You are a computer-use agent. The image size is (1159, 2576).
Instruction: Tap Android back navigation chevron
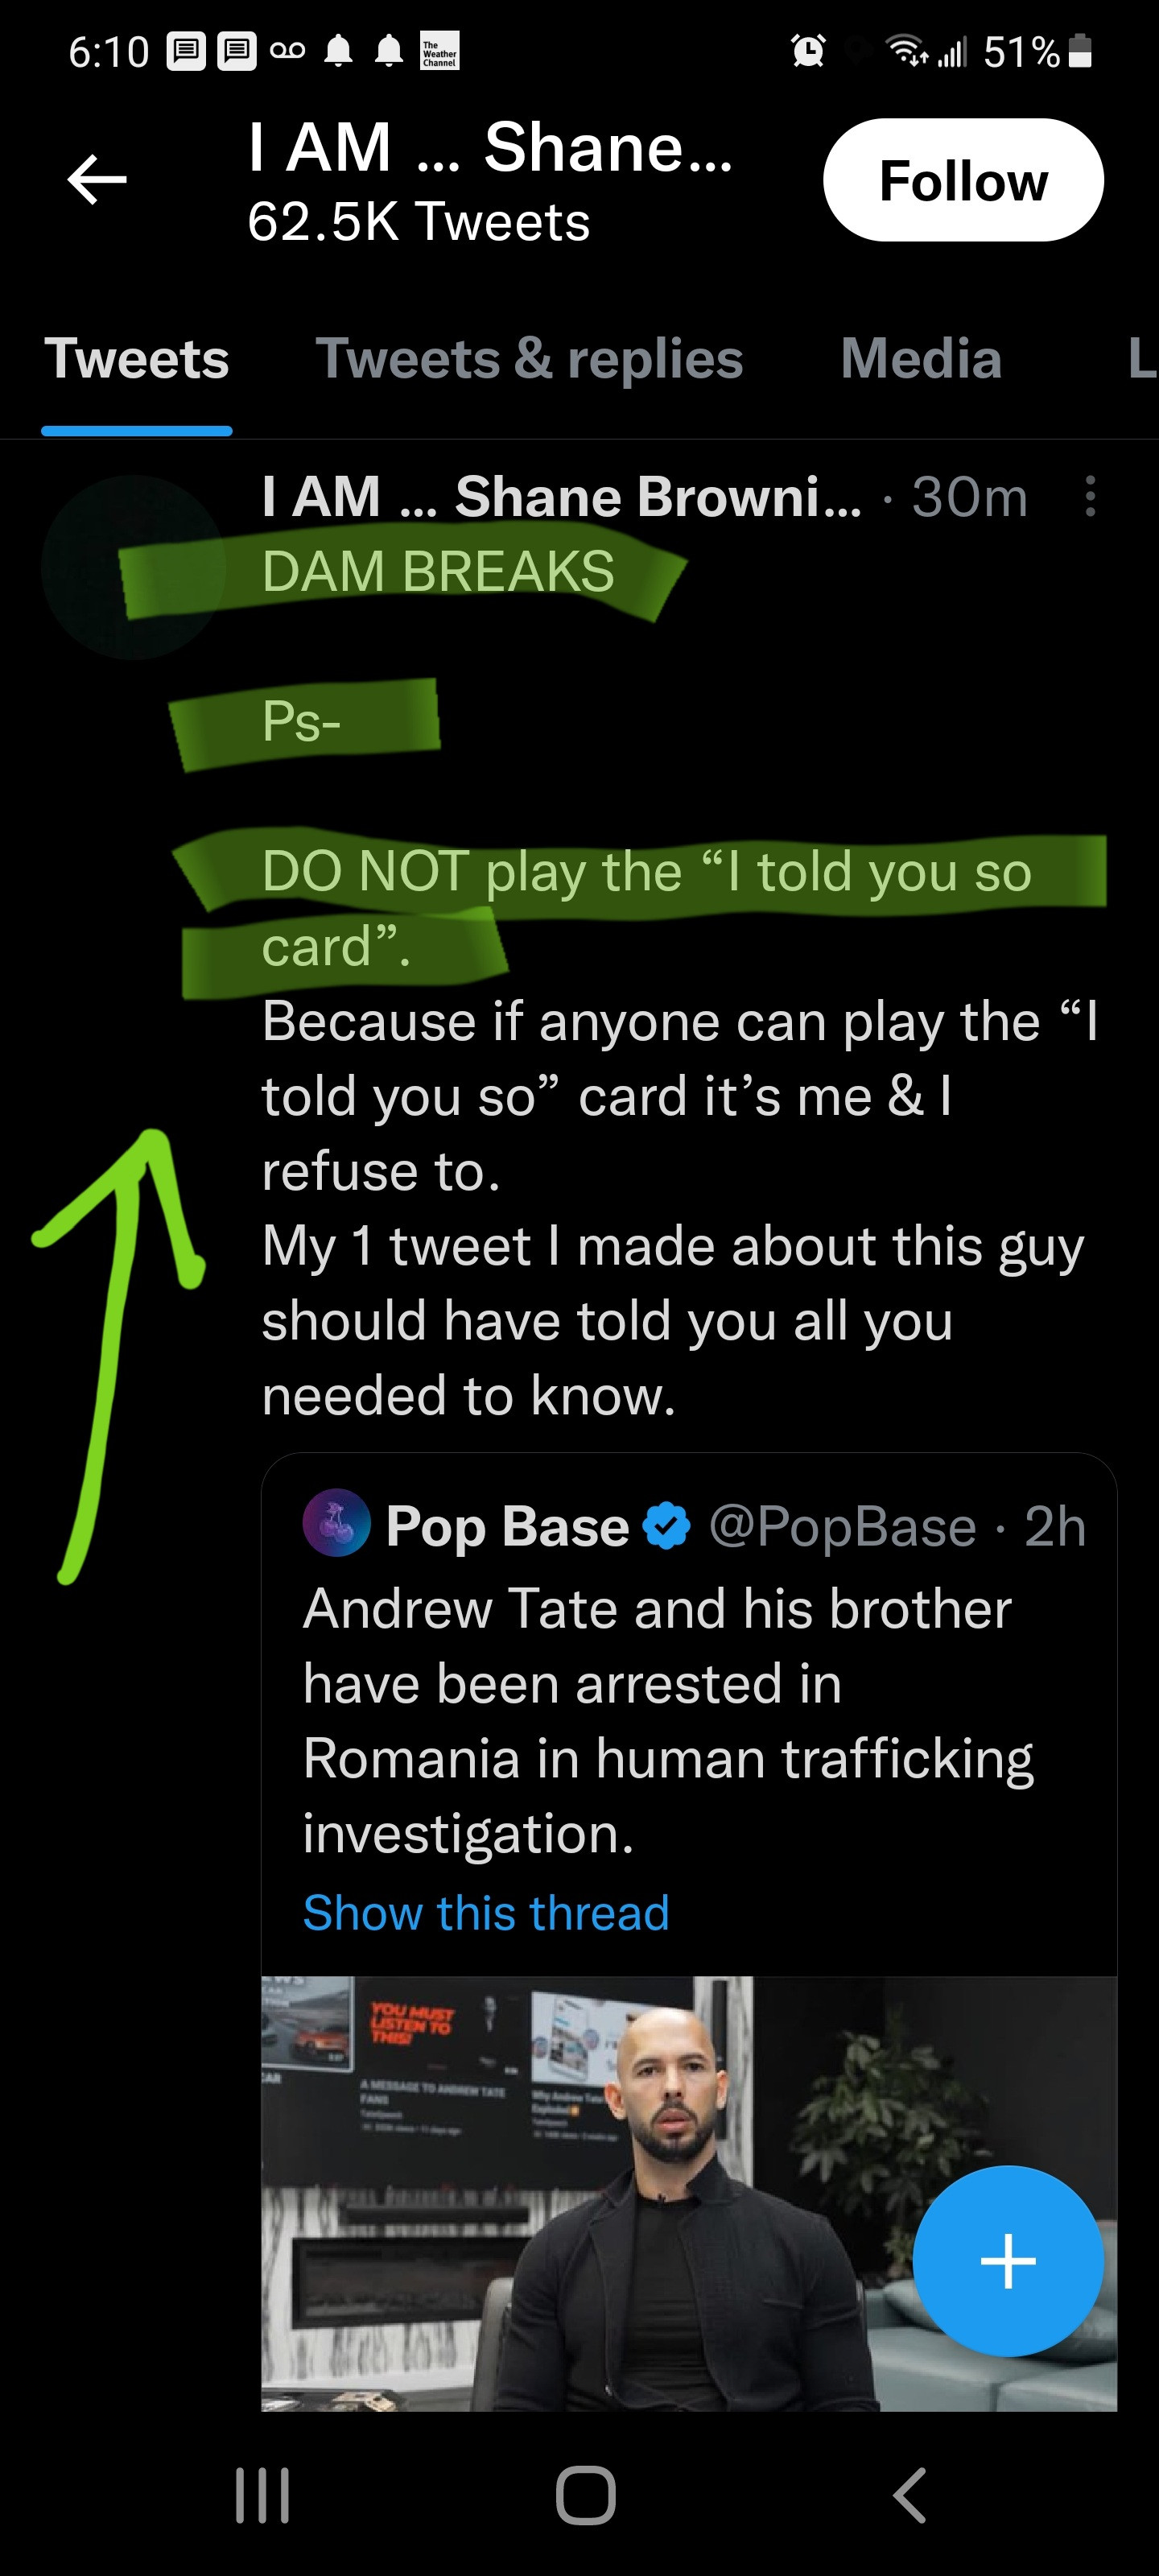(x=910, y=2496)
